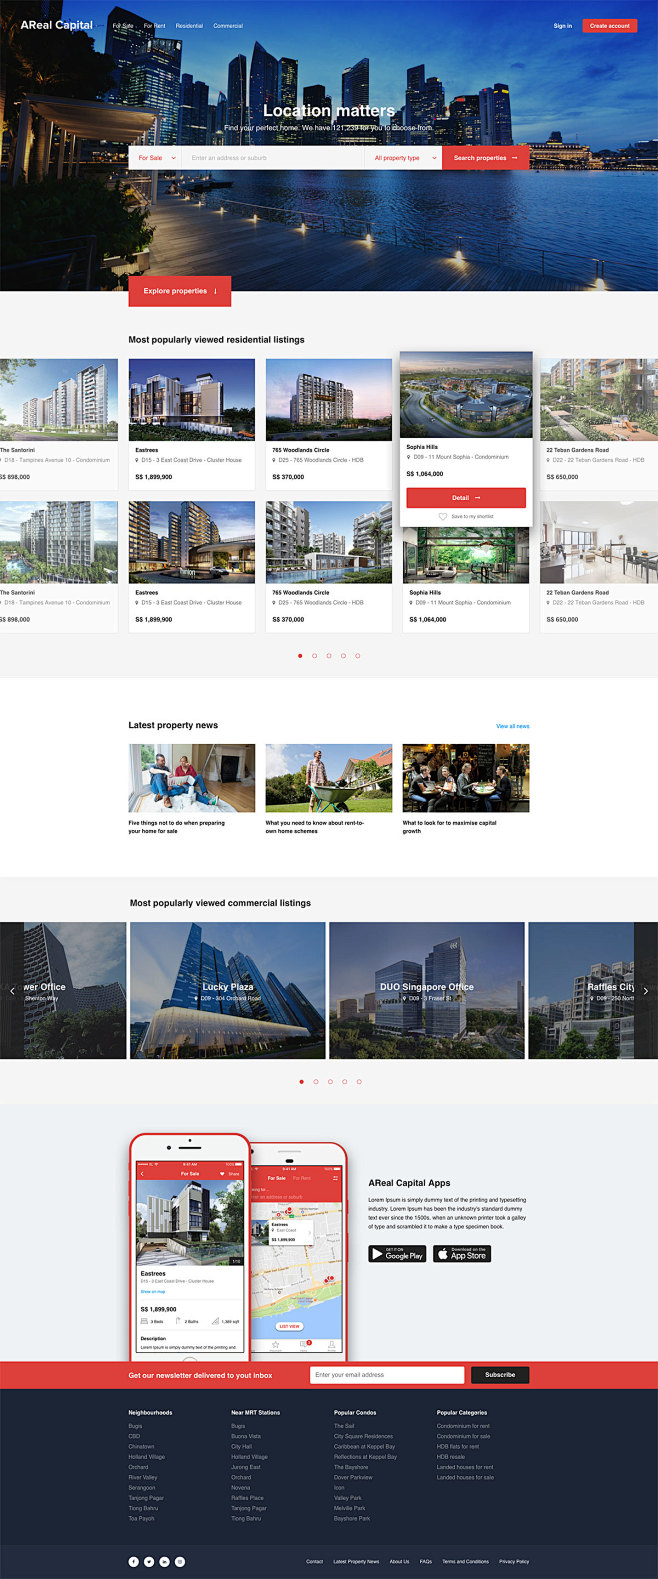
Task: Go to next commercial listing with right arrow
Action: 646,991
